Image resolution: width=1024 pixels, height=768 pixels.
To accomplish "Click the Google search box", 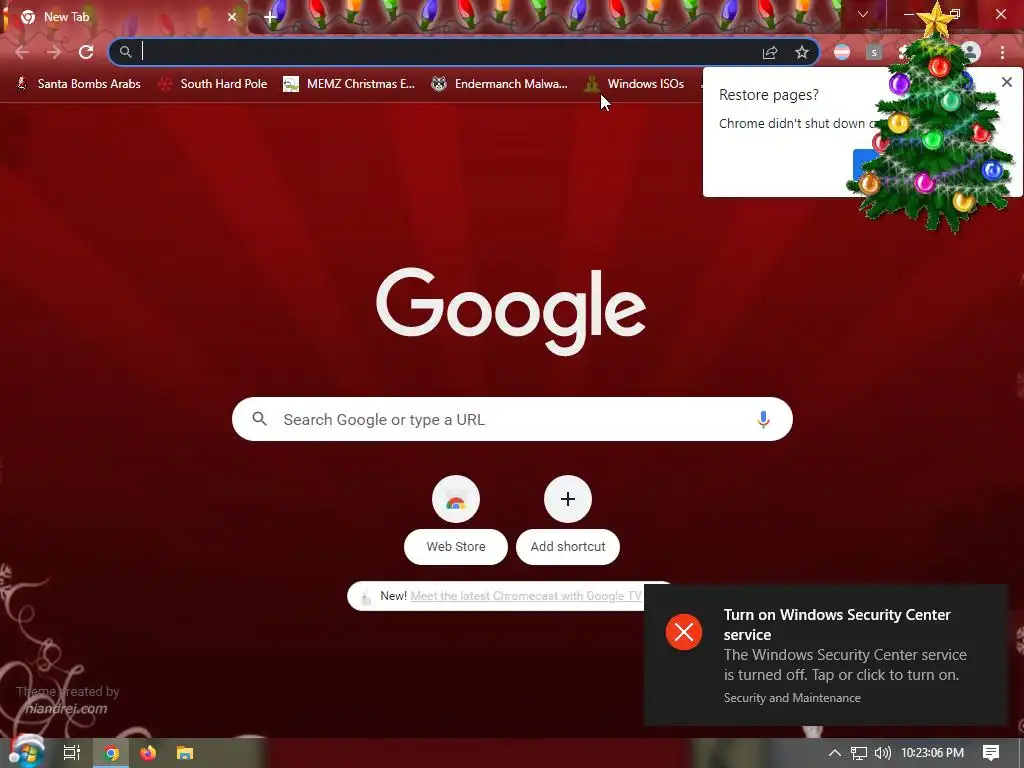I will pyautogui.click(x=512, y=419).
